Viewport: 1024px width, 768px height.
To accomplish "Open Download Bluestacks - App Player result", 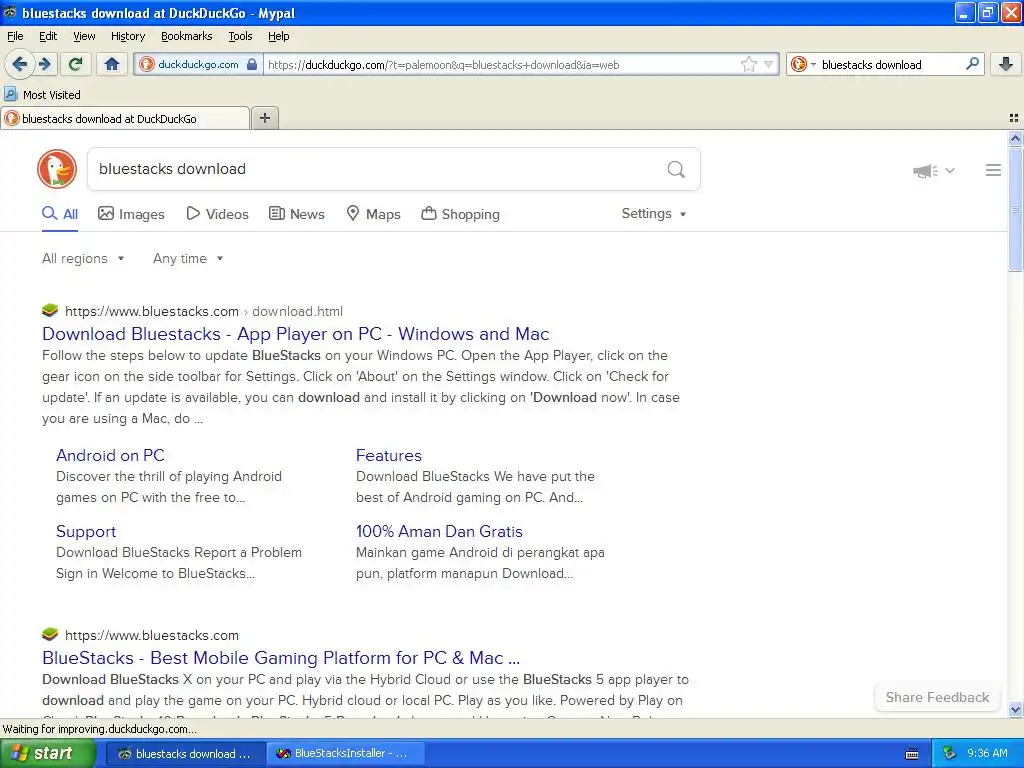I will point(295,334).
